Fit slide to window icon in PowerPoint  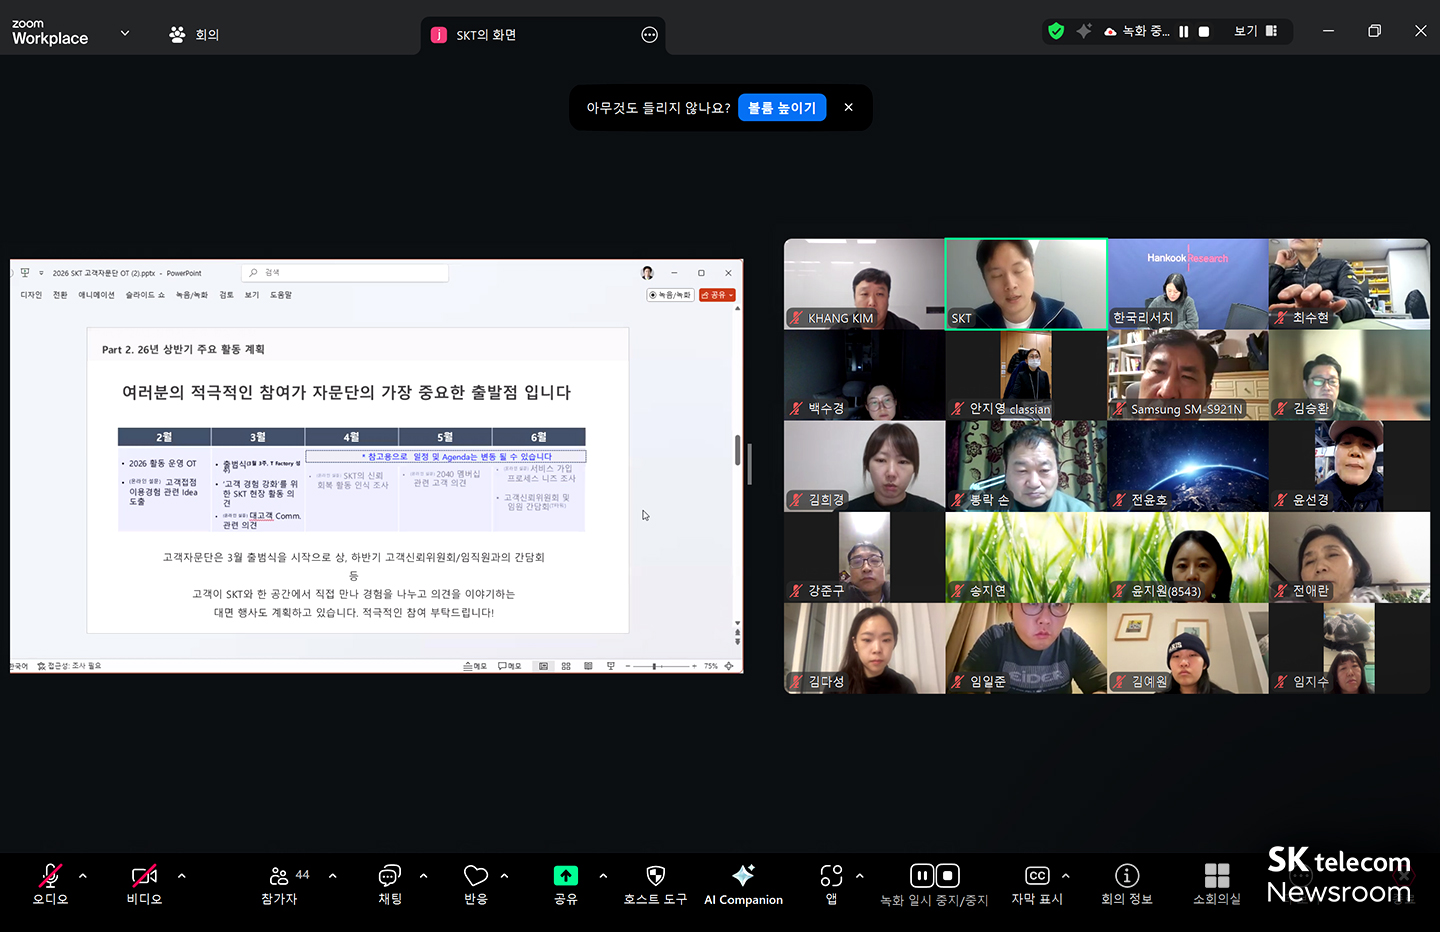[x=729, y=666]
